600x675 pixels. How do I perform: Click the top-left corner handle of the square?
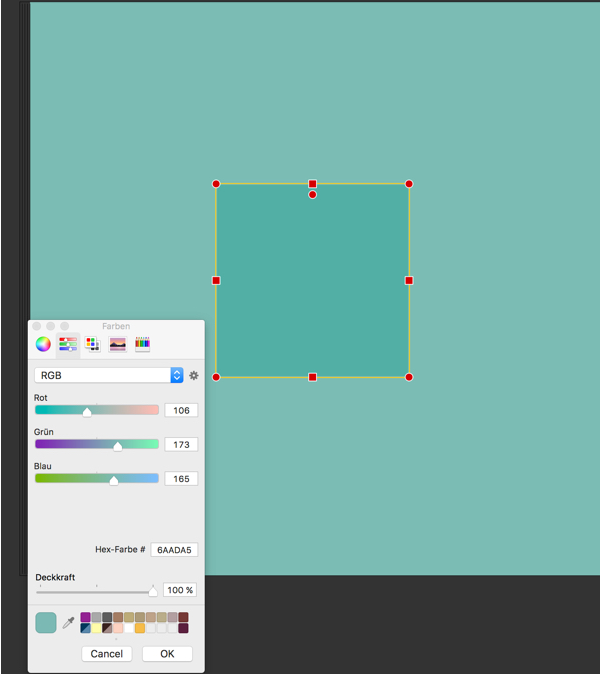point(216,184)
